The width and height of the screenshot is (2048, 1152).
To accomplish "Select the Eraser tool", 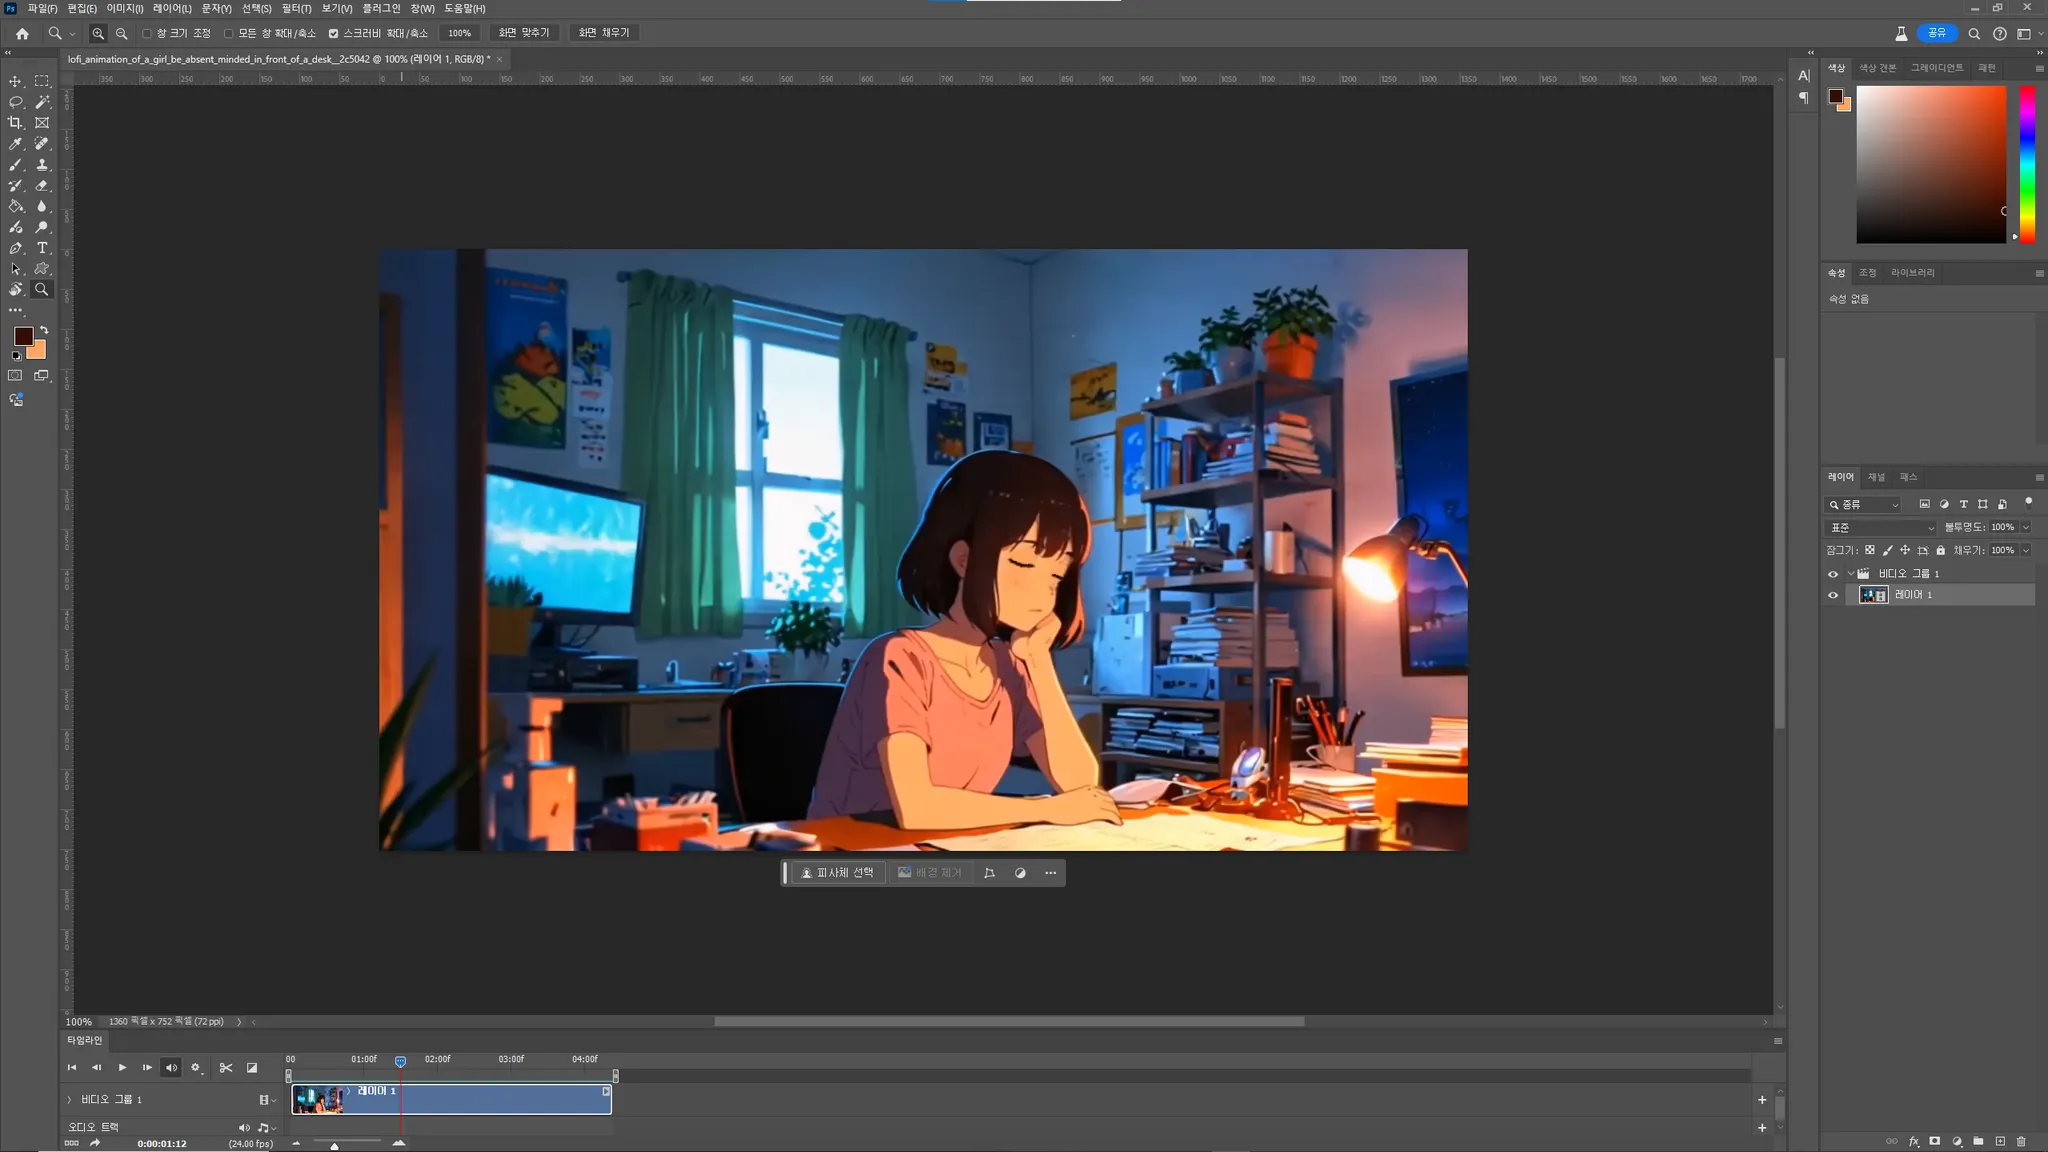I will click(x=42, y=185).
